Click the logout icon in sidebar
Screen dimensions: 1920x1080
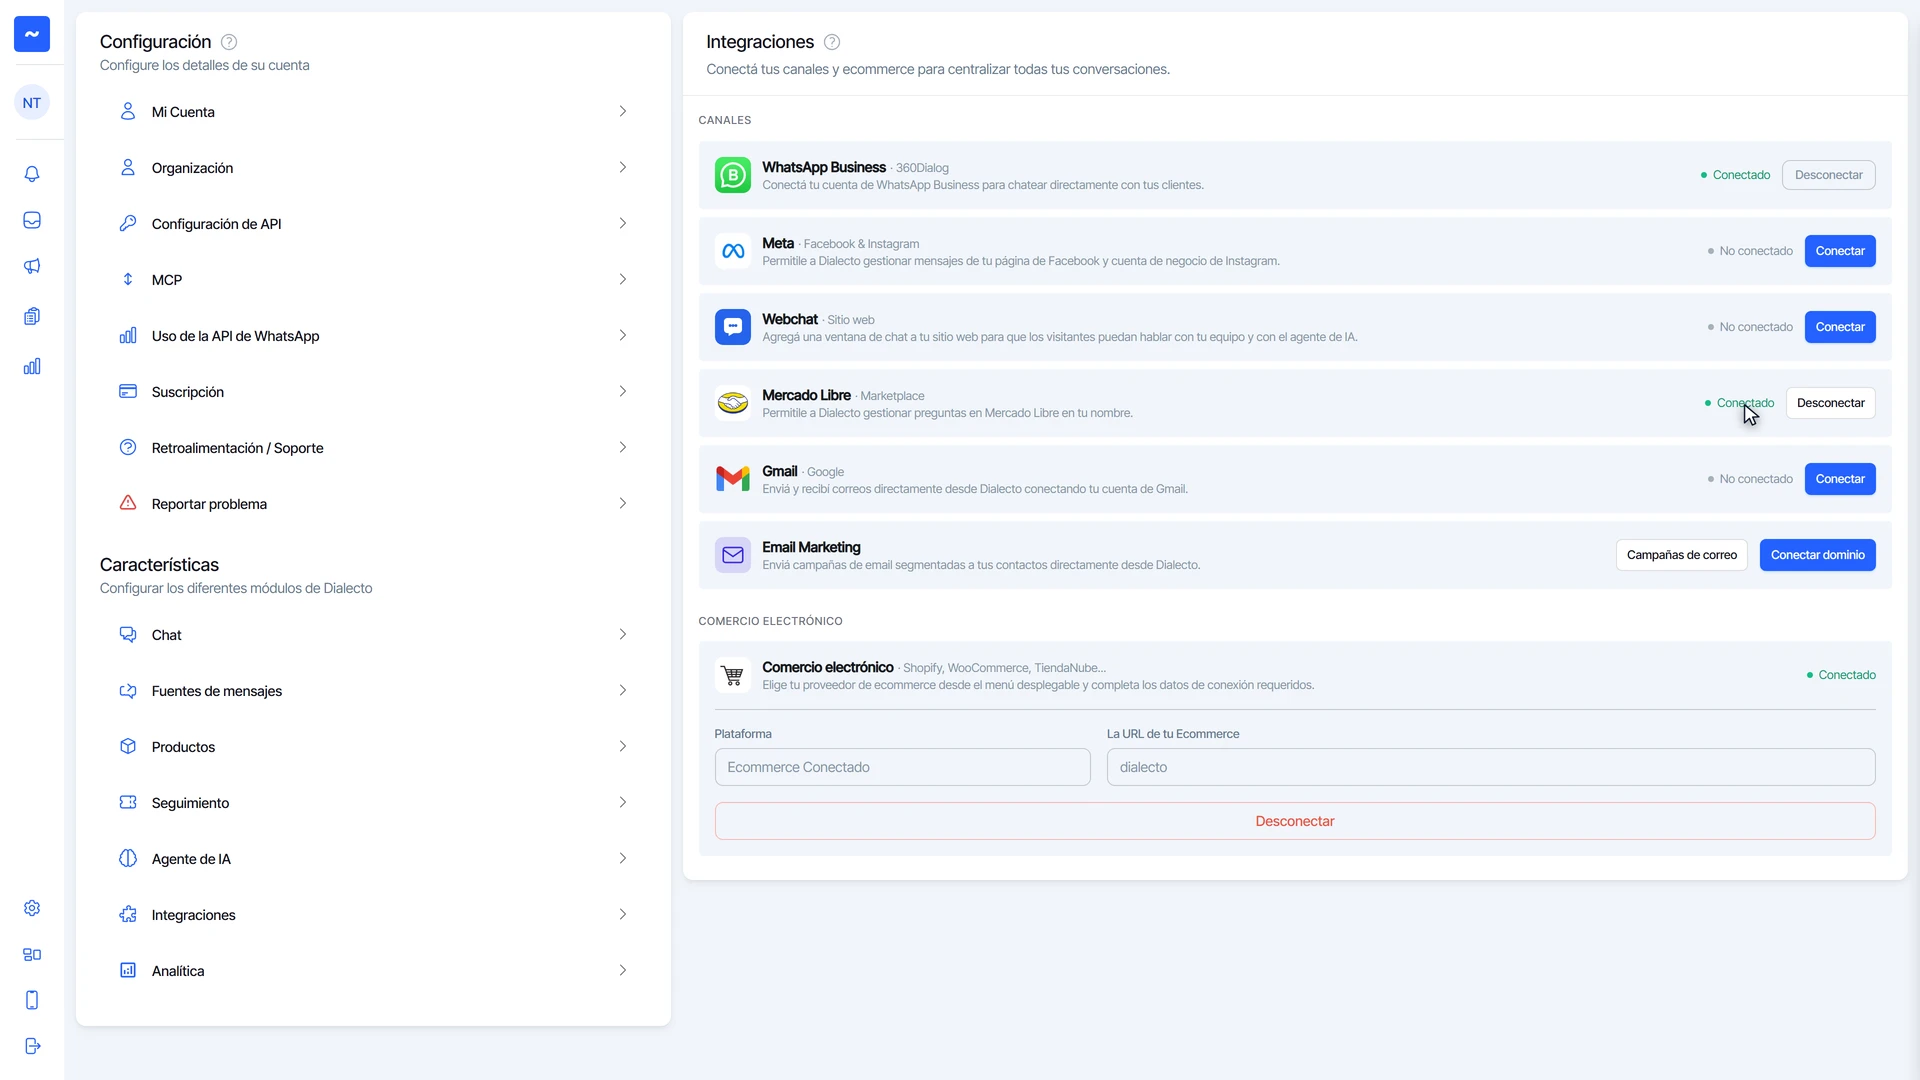pyautogui.click(x=32, y=1046)
